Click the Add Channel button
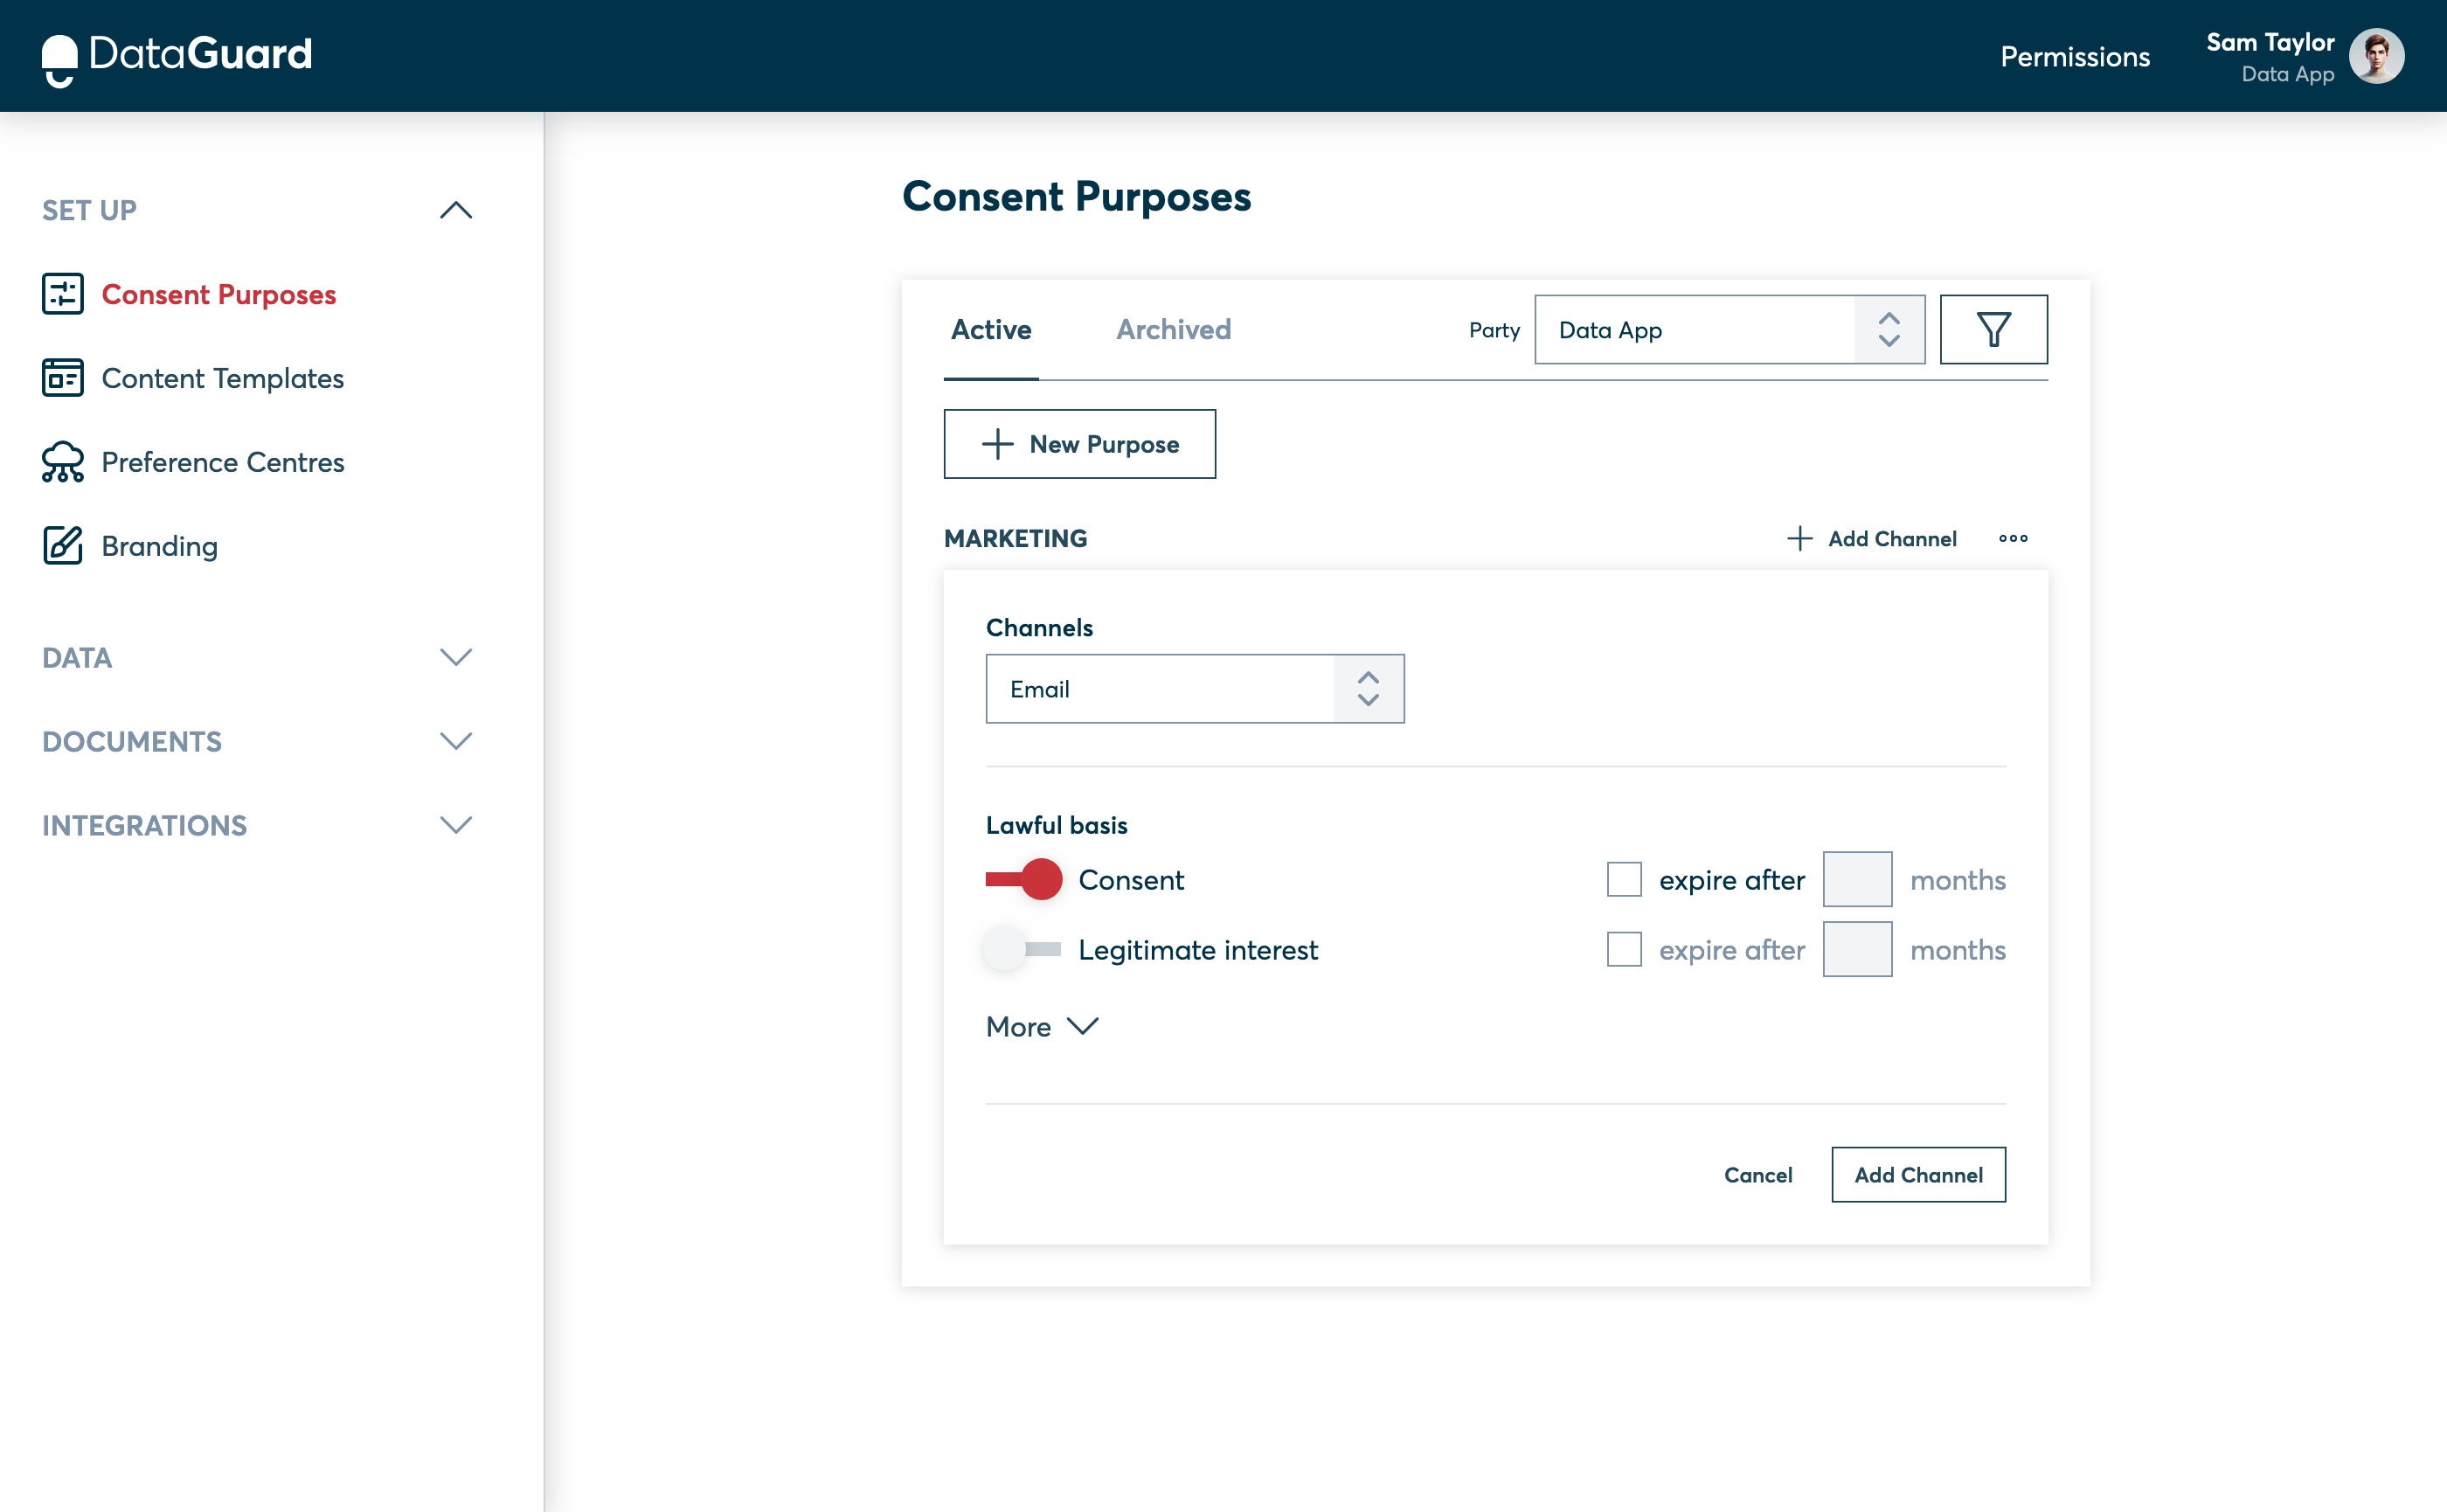This screenshot has height=1512, width=2447. point(1919,1173)
